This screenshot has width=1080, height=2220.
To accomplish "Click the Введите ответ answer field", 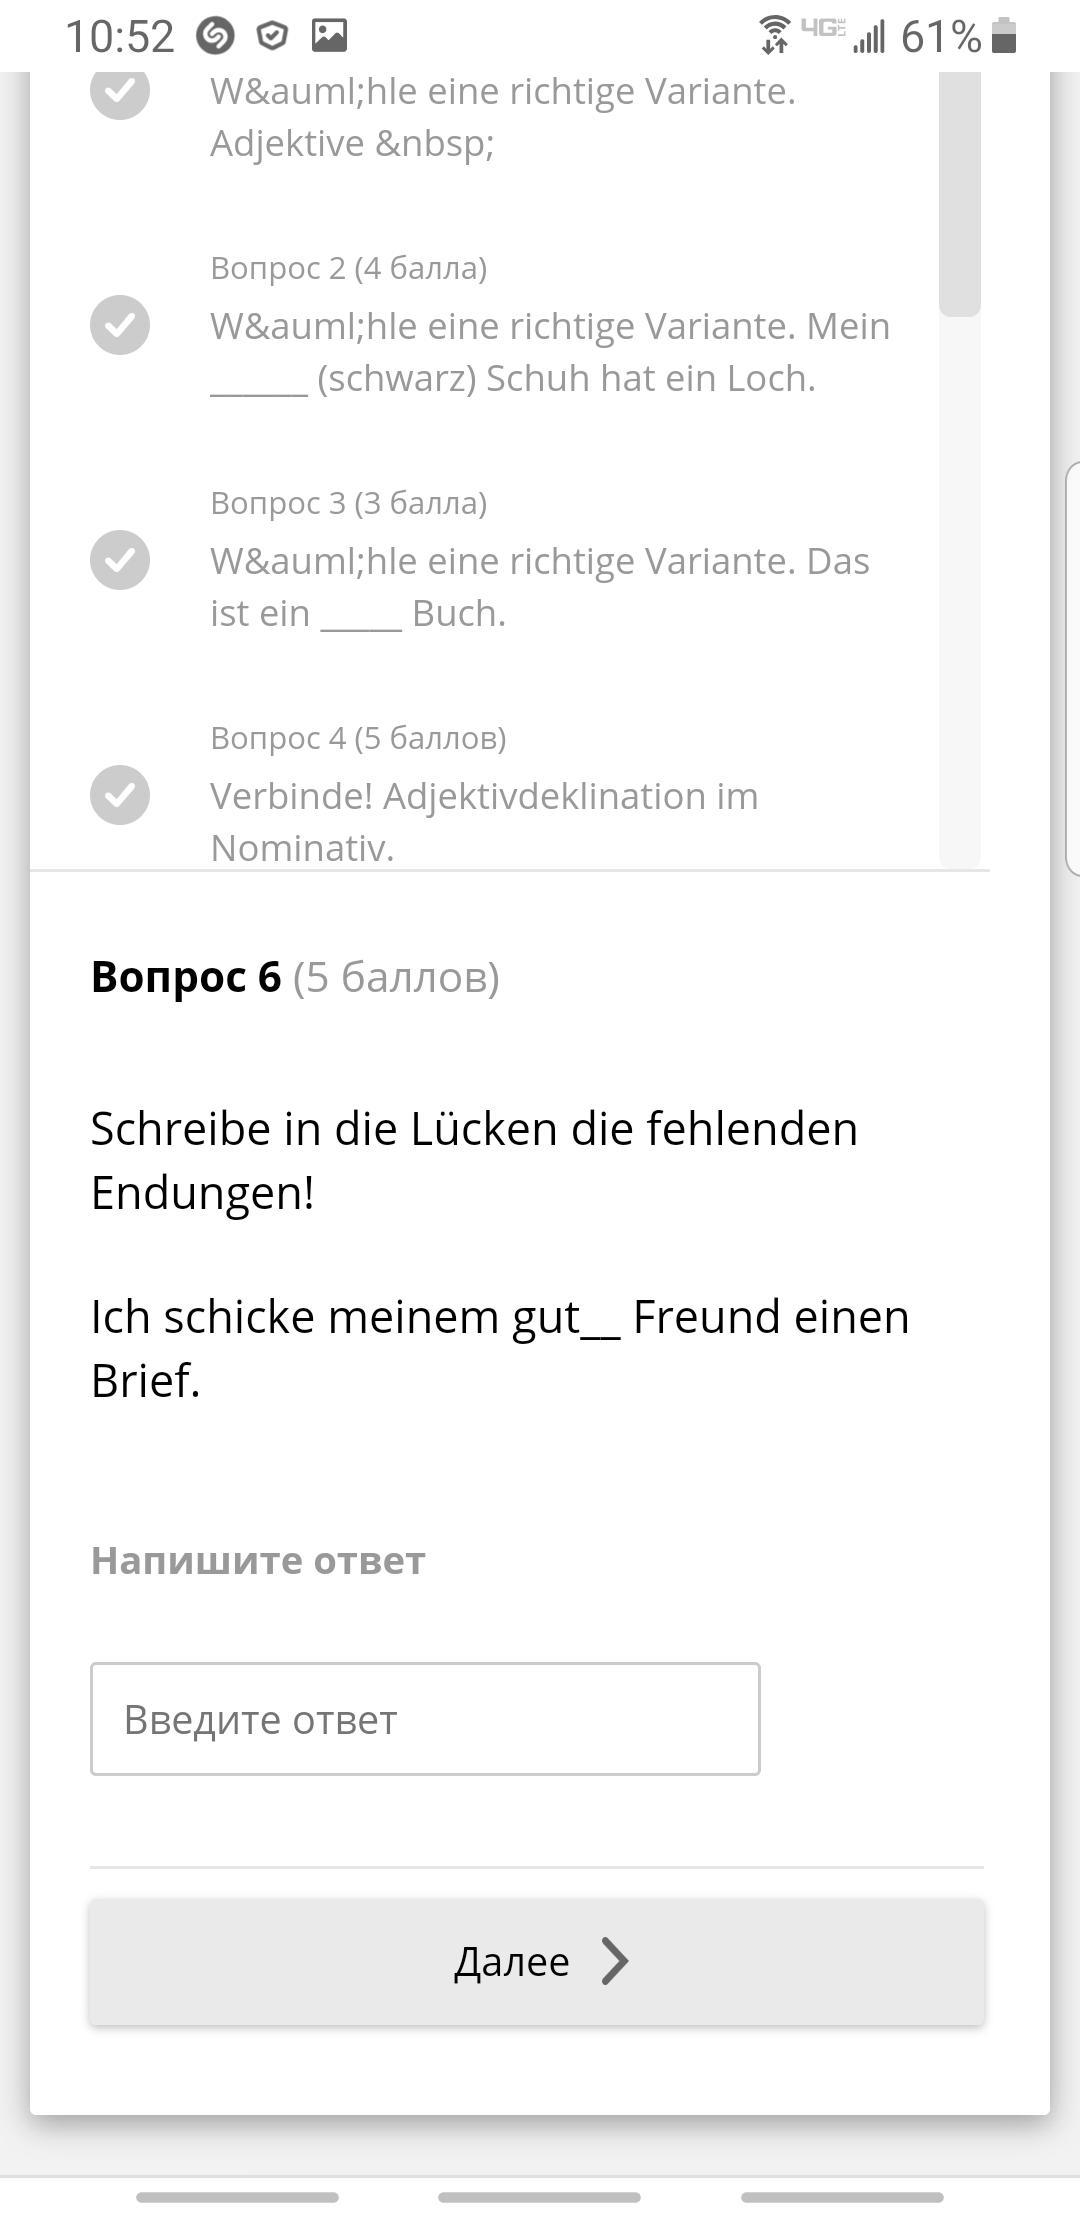I will point(425,1719).
